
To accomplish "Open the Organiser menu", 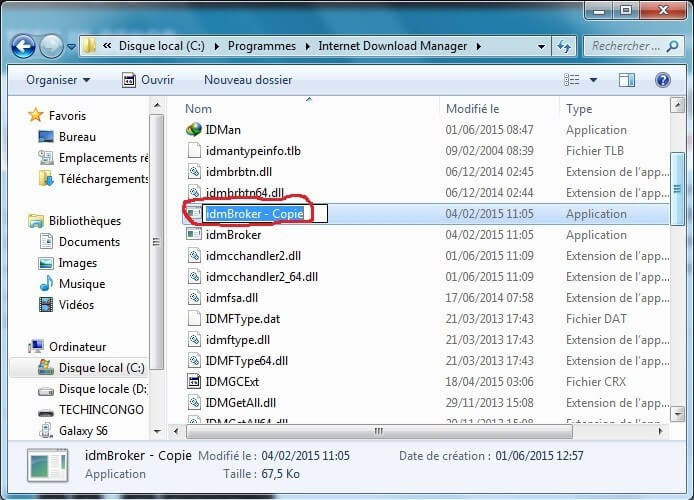I will click(x=58, y=80).
